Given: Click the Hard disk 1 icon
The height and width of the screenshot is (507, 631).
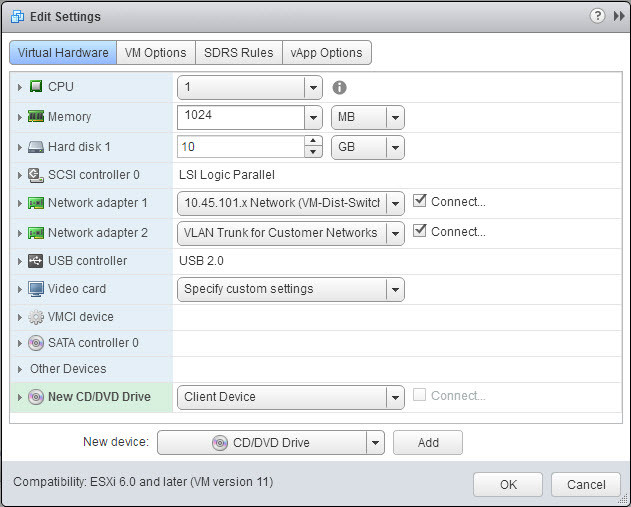Looking at the screenshot, I should pos(36,147).
